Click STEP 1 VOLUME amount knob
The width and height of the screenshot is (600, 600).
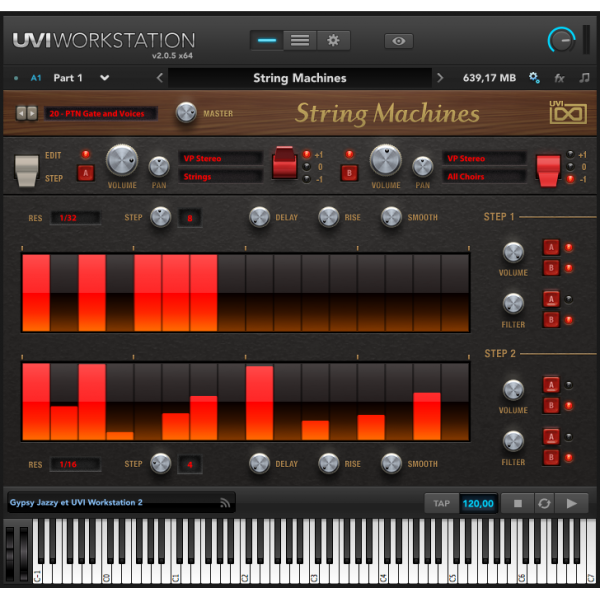(513, 253)
